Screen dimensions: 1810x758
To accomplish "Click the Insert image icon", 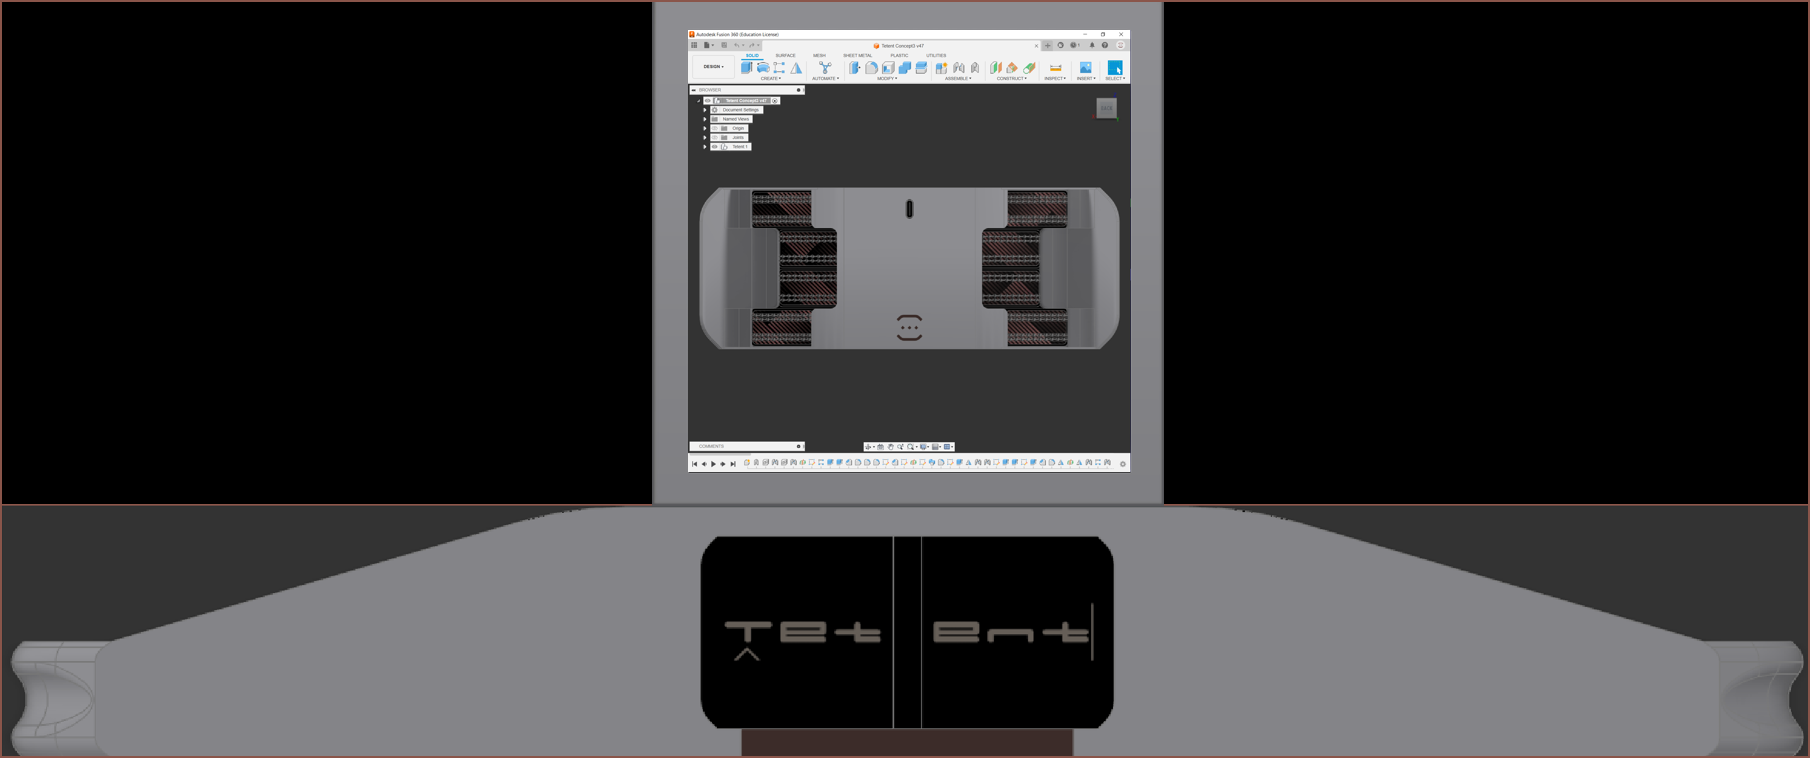I will click(1085, 68).
